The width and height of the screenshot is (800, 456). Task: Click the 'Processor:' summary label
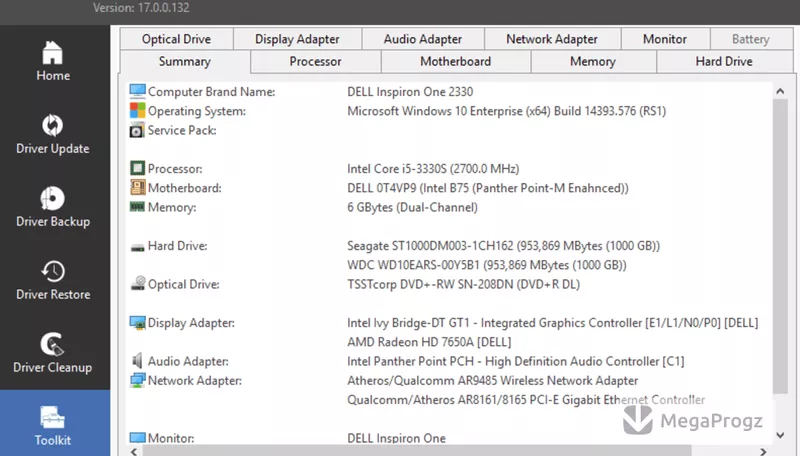(175, 169)
